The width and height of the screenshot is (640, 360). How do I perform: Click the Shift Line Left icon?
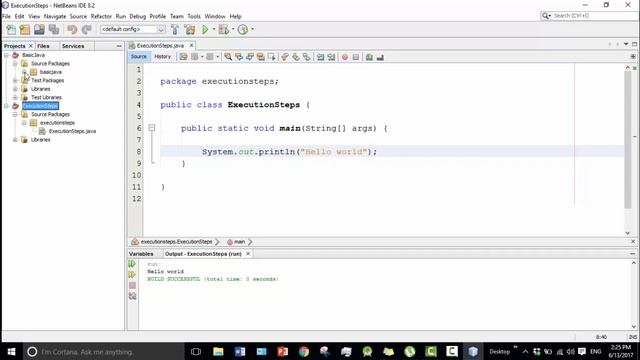click(320, 57)
